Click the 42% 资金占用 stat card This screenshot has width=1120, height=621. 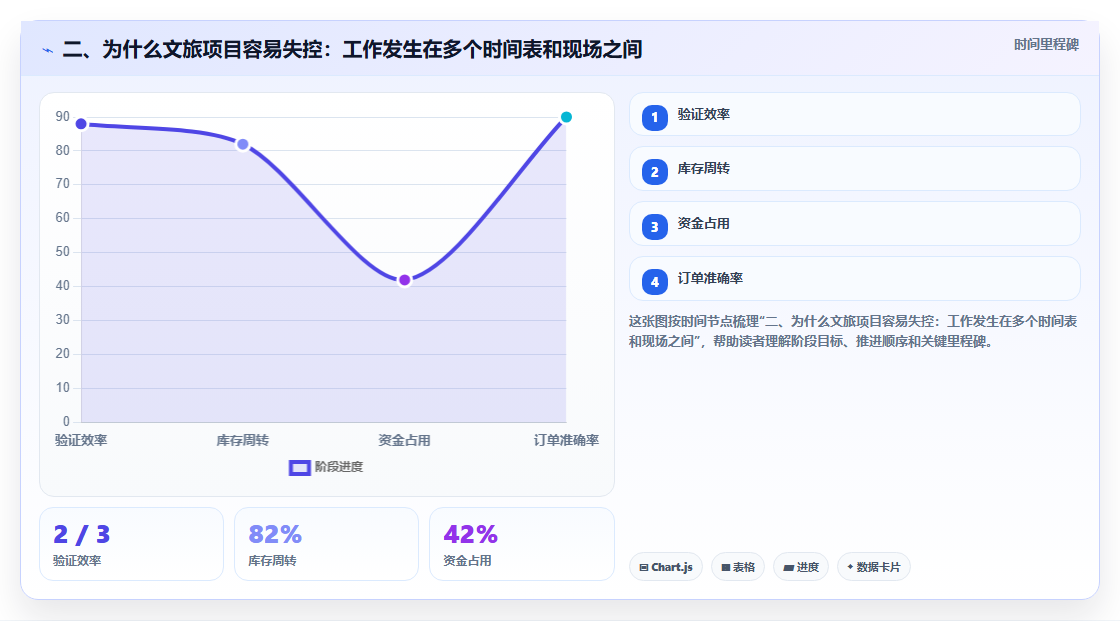[x=521, y=544]
